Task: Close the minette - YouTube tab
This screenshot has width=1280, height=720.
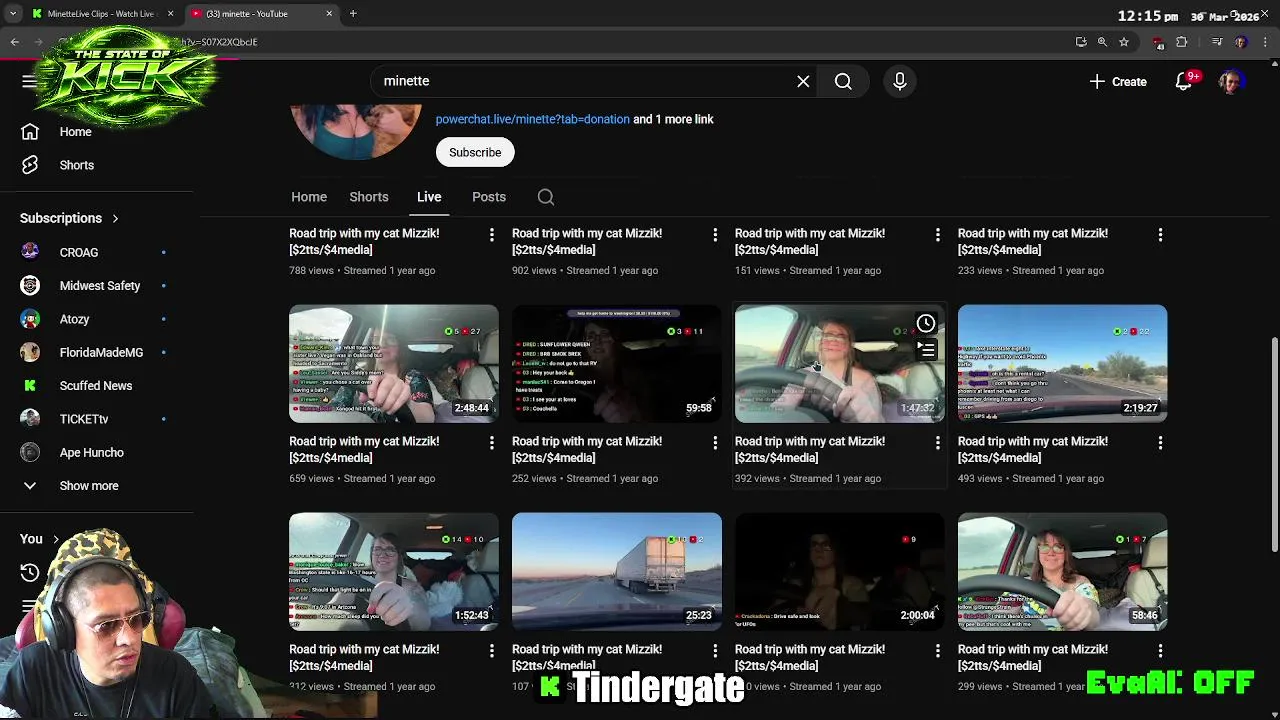Action: pos(329,14)
